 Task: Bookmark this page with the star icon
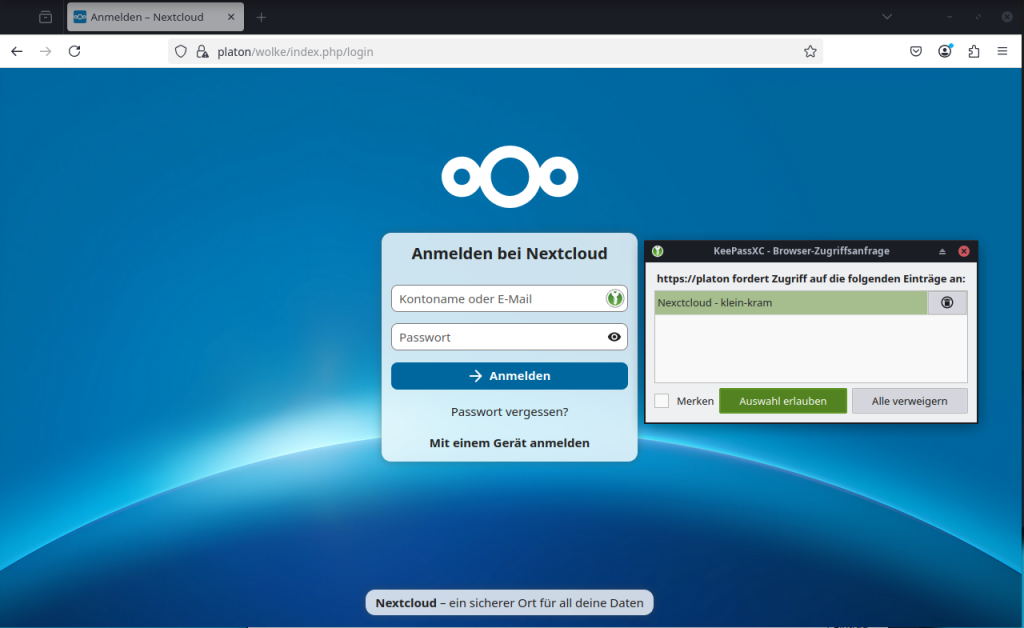[x=810, y=52]
